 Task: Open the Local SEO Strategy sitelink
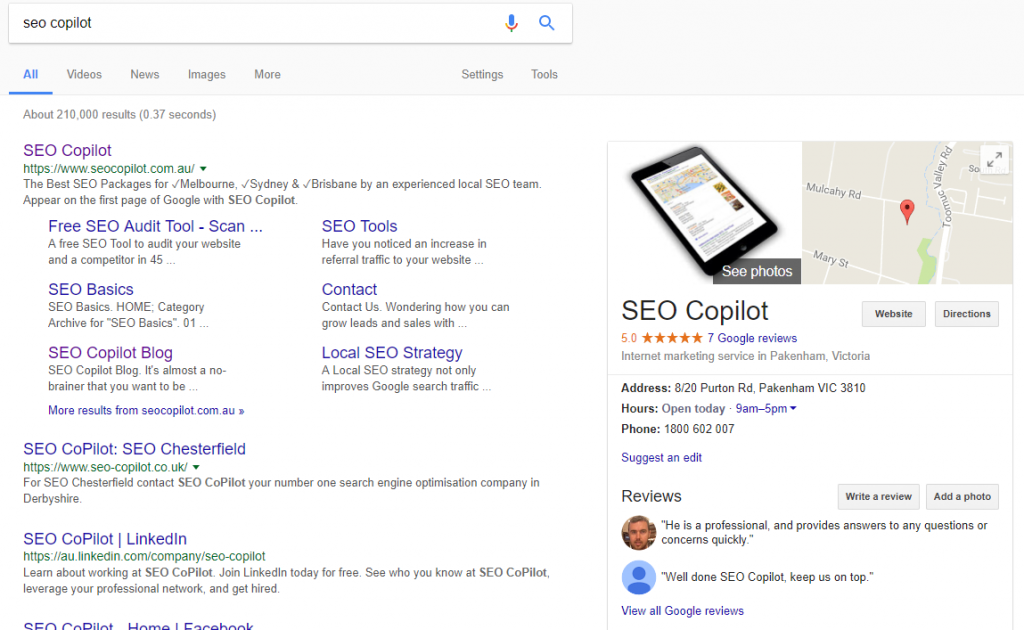tap(392, 353)
